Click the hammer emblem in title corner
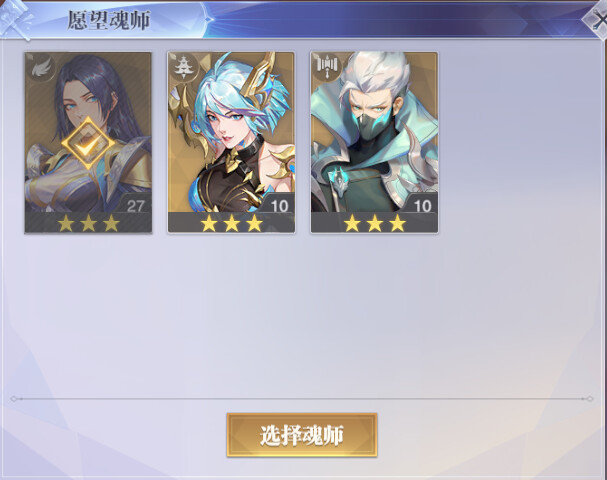Viewport: 607px width, 480px height. (x=15, y=19)
